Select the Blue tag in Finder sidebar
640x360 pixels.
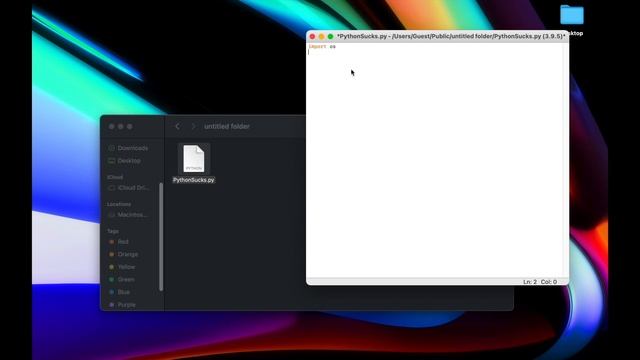click(x=119, y=292)
